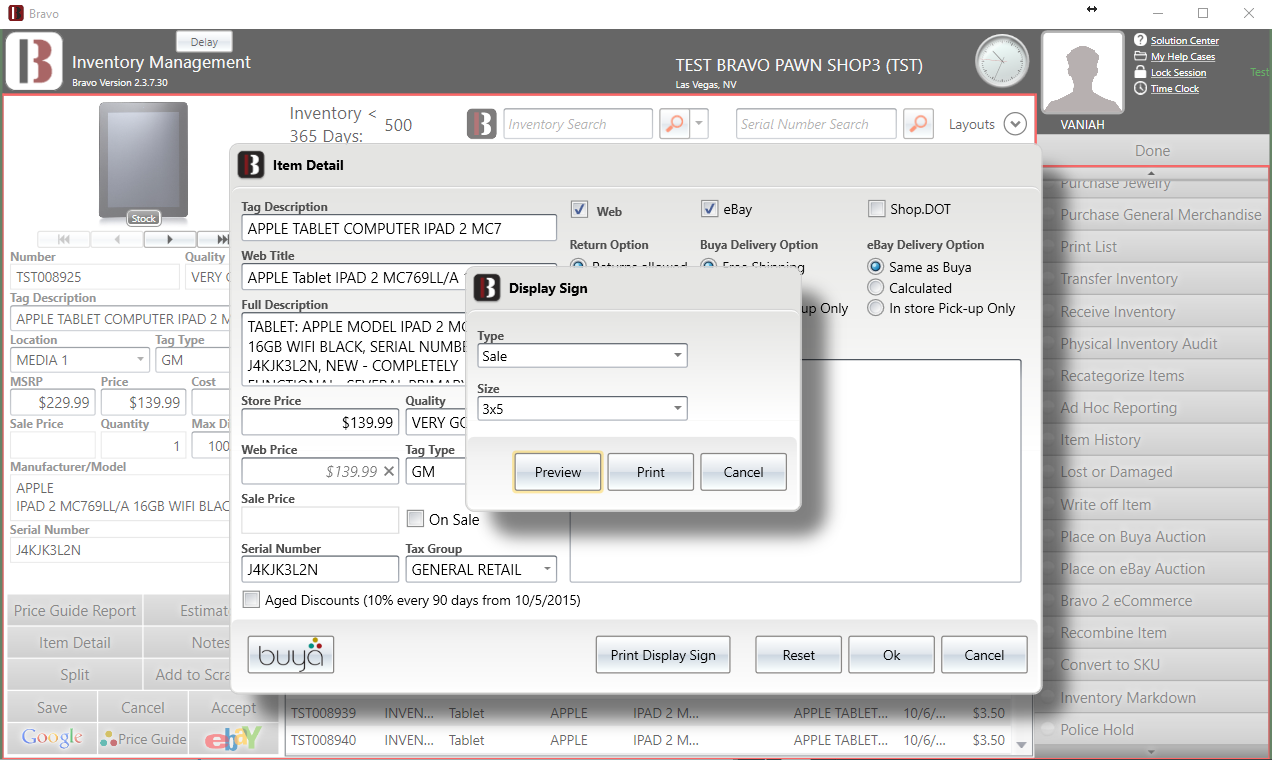Open Receive Inventory menu item
This screenshot has height=760, width=1272.
tap(1154, 312)
